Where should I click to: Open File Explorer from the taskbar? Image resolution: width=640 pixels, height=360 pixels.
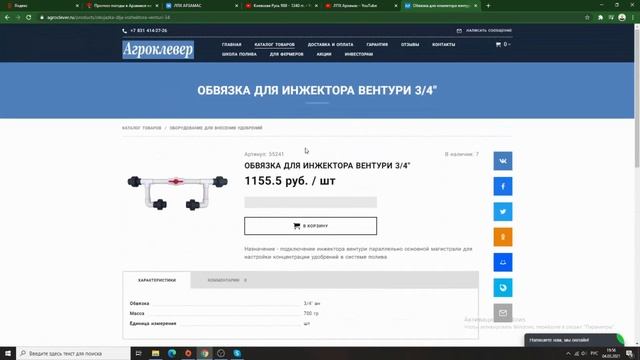pyautogui.click(x=156, y=353)
